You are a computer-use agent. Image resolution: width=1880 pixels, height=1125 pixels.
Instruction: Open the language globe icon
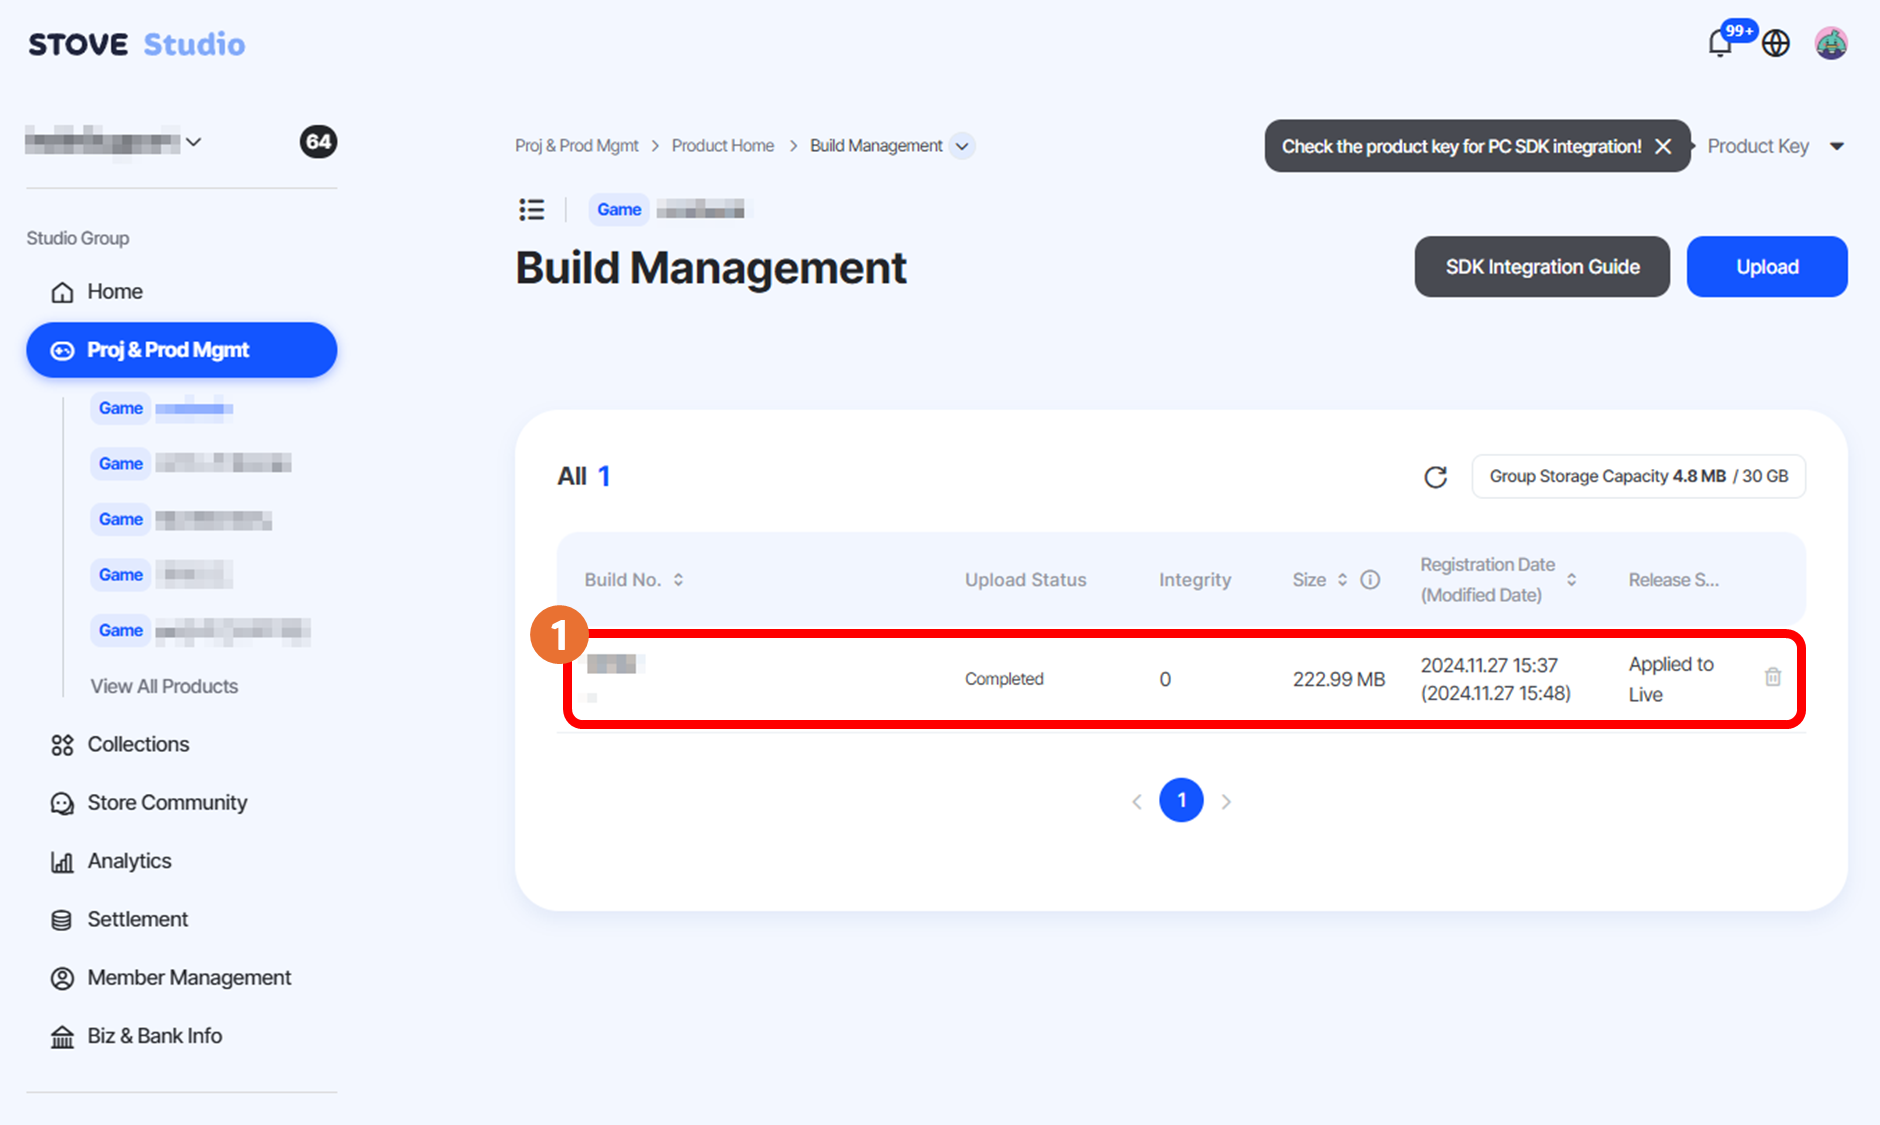point(1776,43)
